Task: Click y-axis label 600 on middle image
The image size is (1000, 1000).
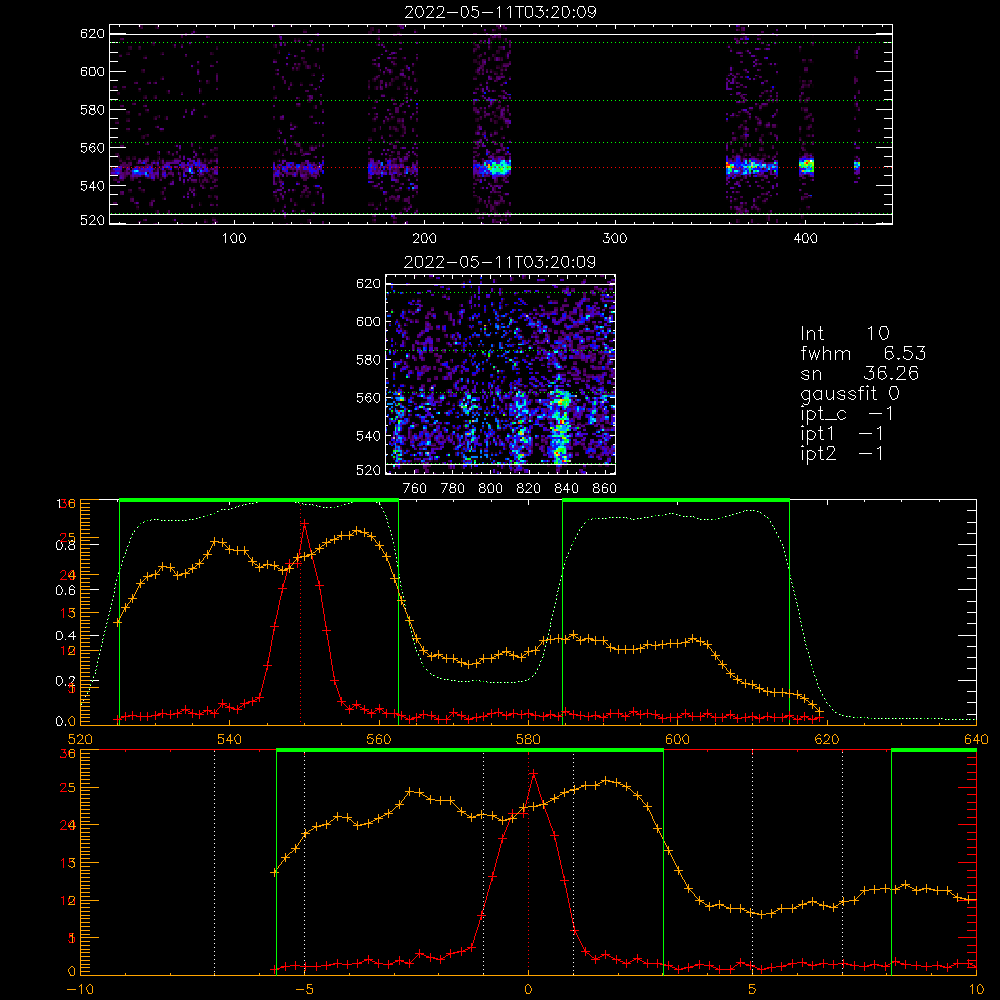Action: coord(368,321)
